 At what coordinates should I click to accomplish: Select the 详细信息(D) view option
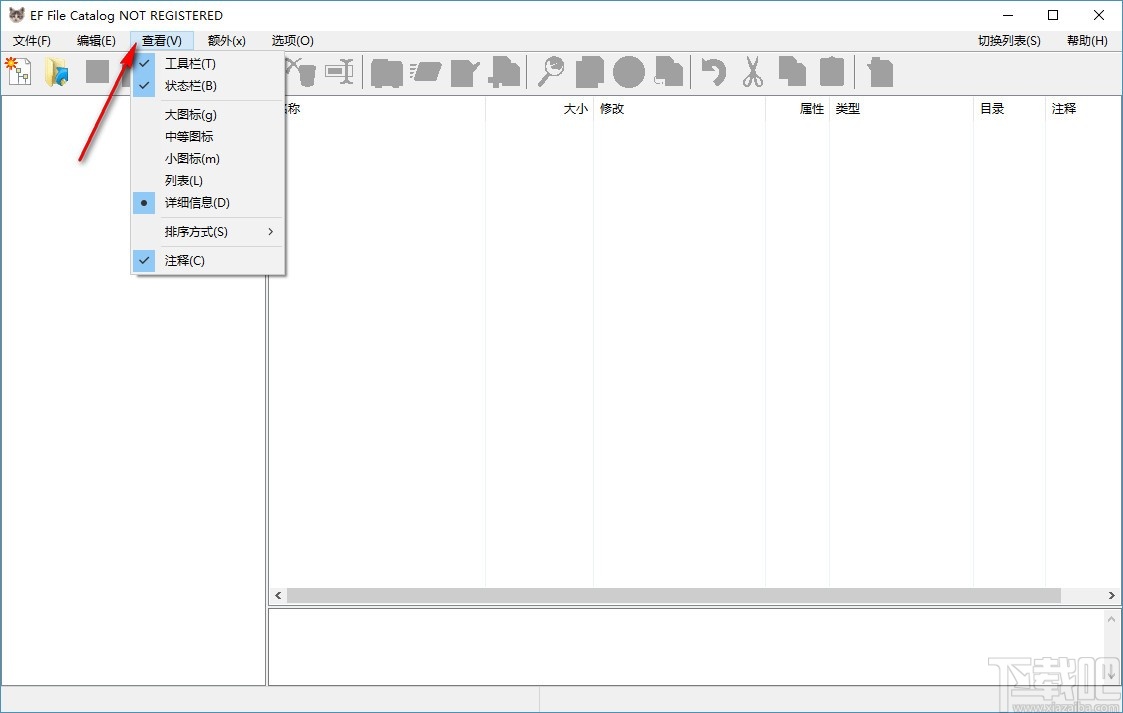pyautogui.click(x=195, y=202)
